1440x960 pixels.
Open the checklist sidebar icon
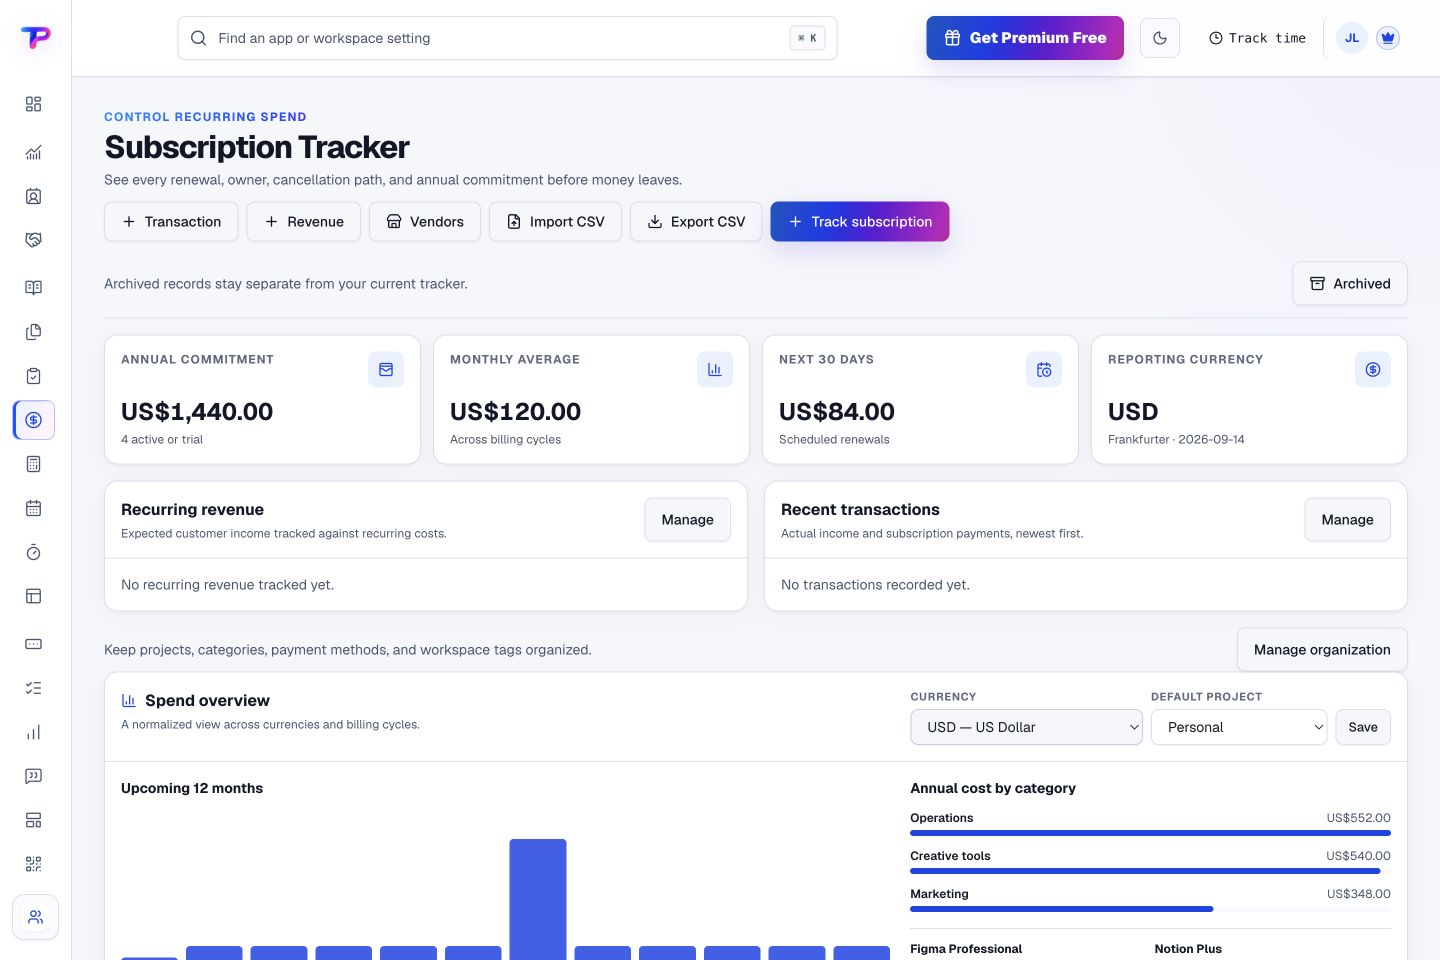click(33, 688)
